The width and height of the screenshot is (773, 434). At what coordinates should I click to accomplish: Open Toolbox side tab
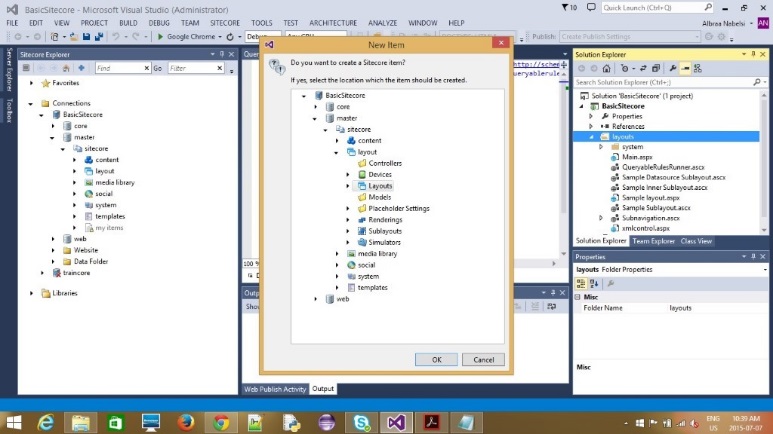9,109
